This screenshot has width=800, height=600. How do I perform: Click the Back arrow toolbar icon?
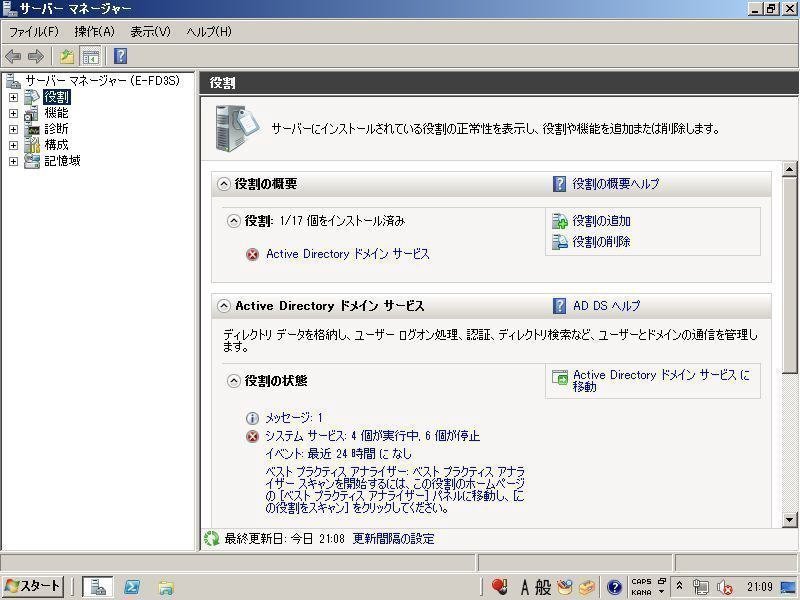pos(13,56)
